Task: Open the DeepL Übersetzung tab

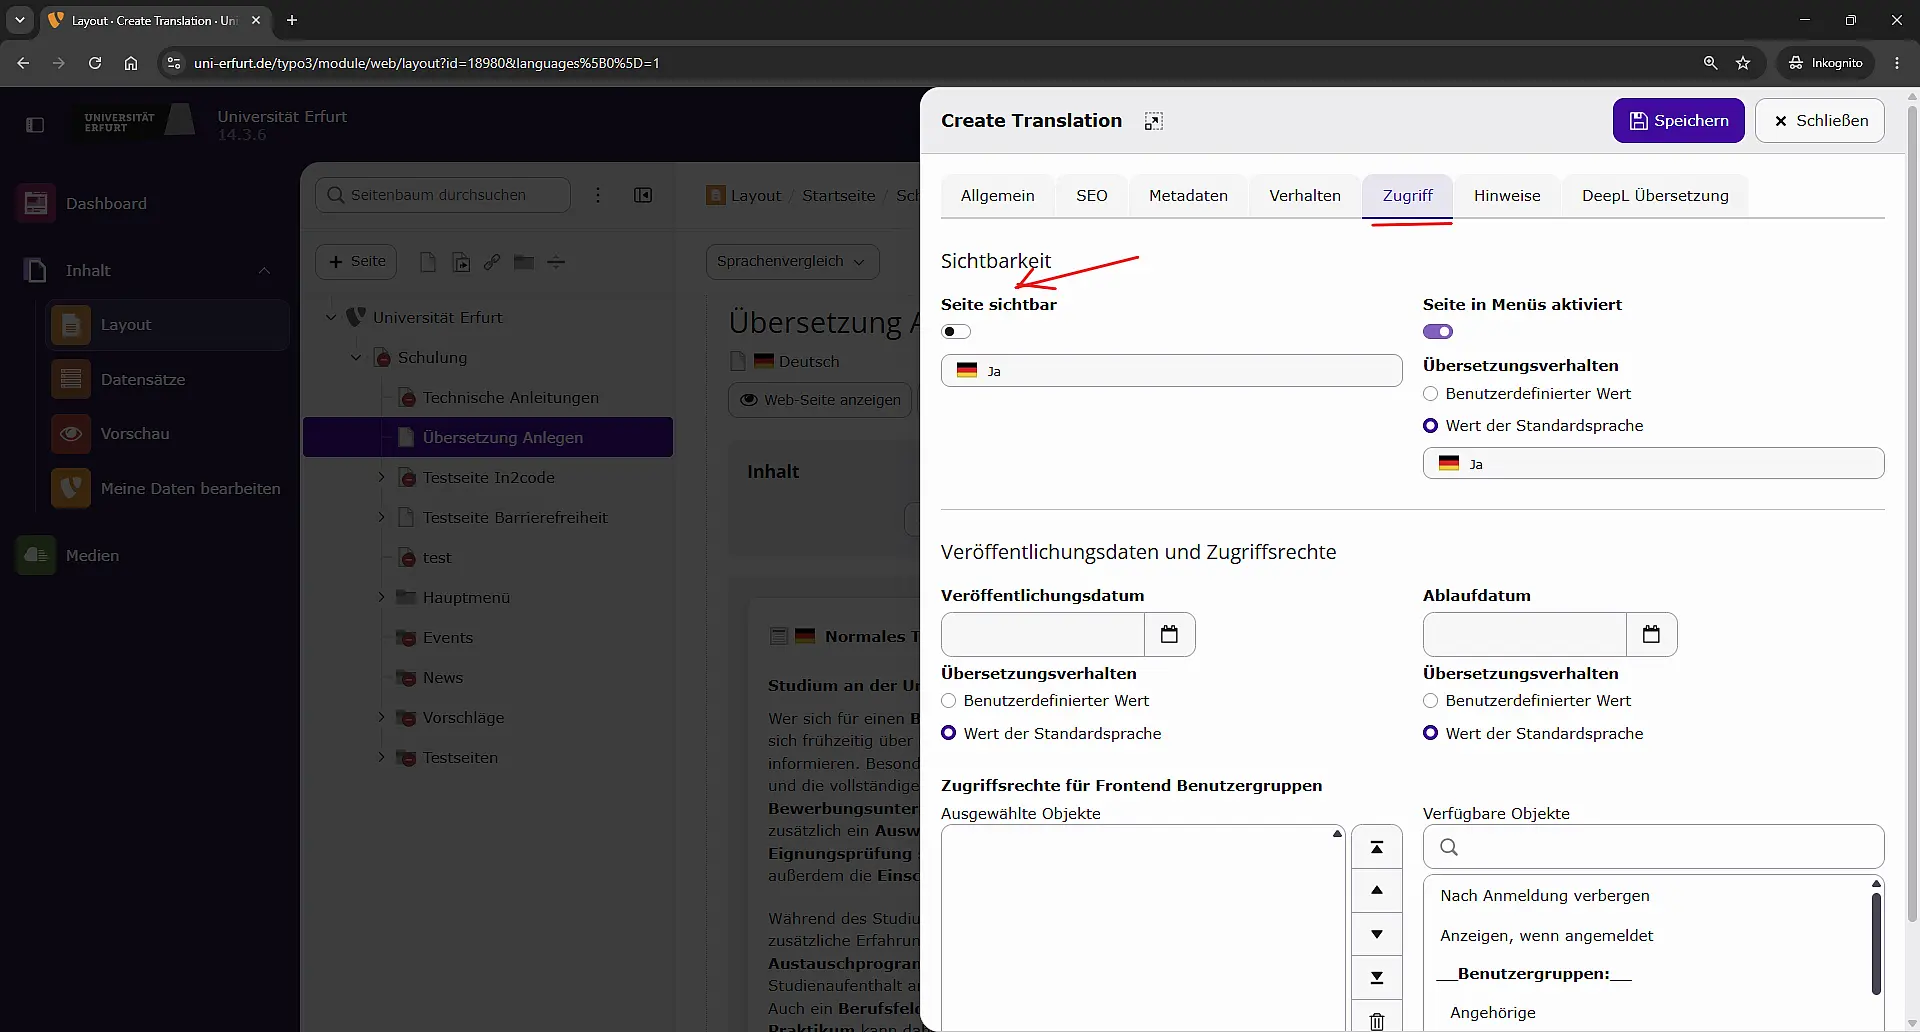Action: (x=1654, y=195)
